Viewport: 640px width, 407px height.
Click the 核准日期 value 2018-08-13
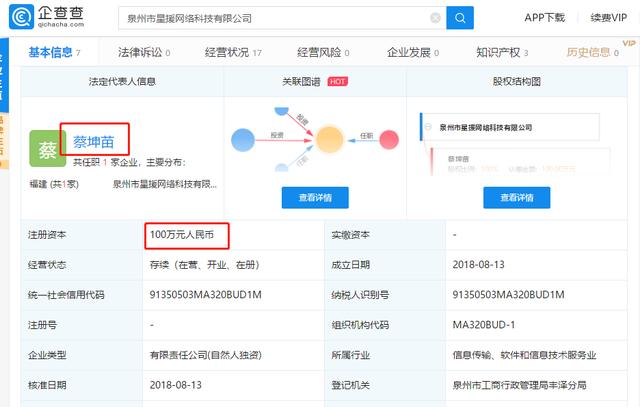pos(176,385)
